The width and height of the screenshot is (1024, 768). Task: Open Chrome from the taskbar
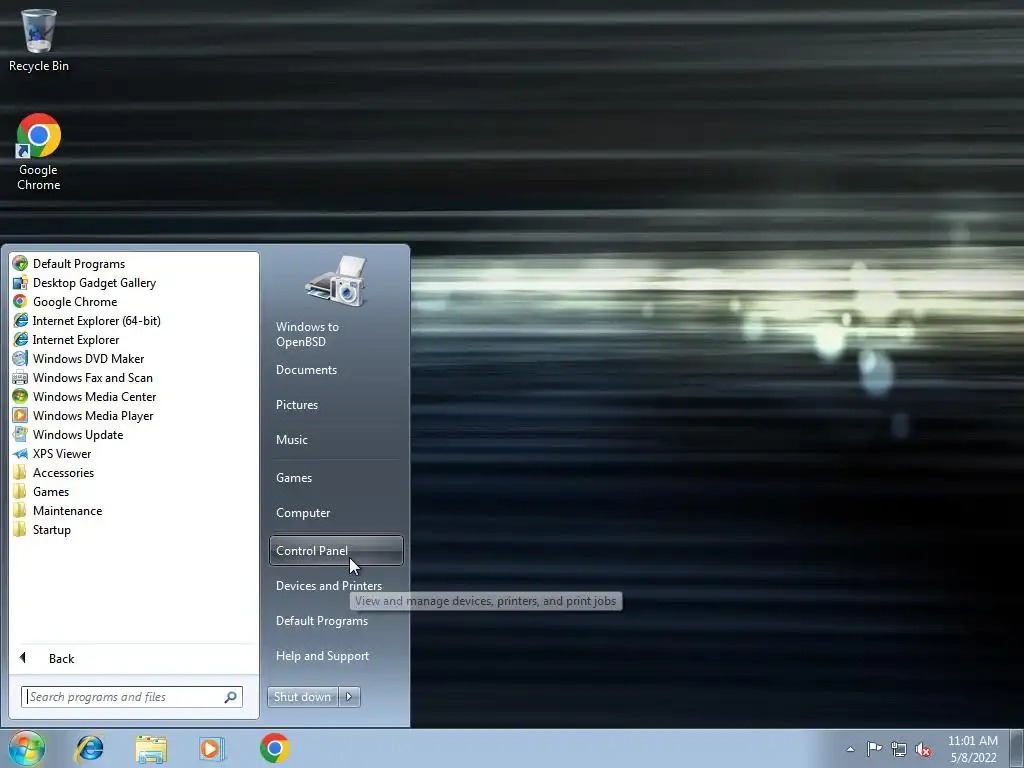(274, 748)
